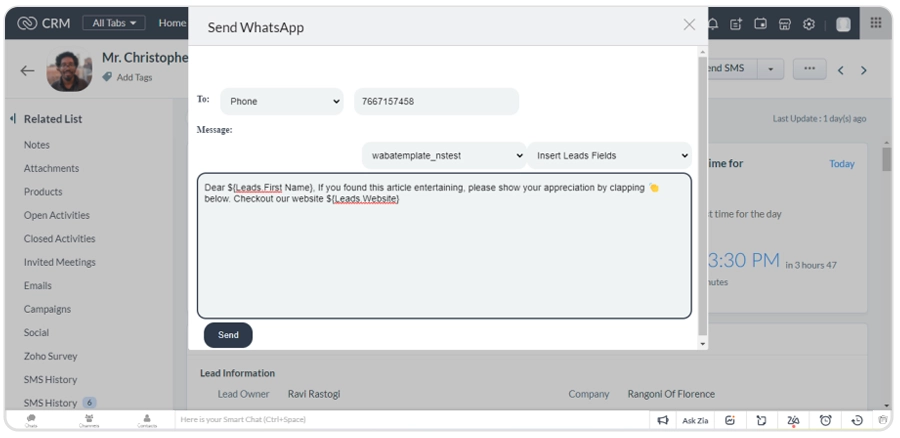Click the phone number input field
This screenshot has height=438, width=900.
(x=436, y=101)
